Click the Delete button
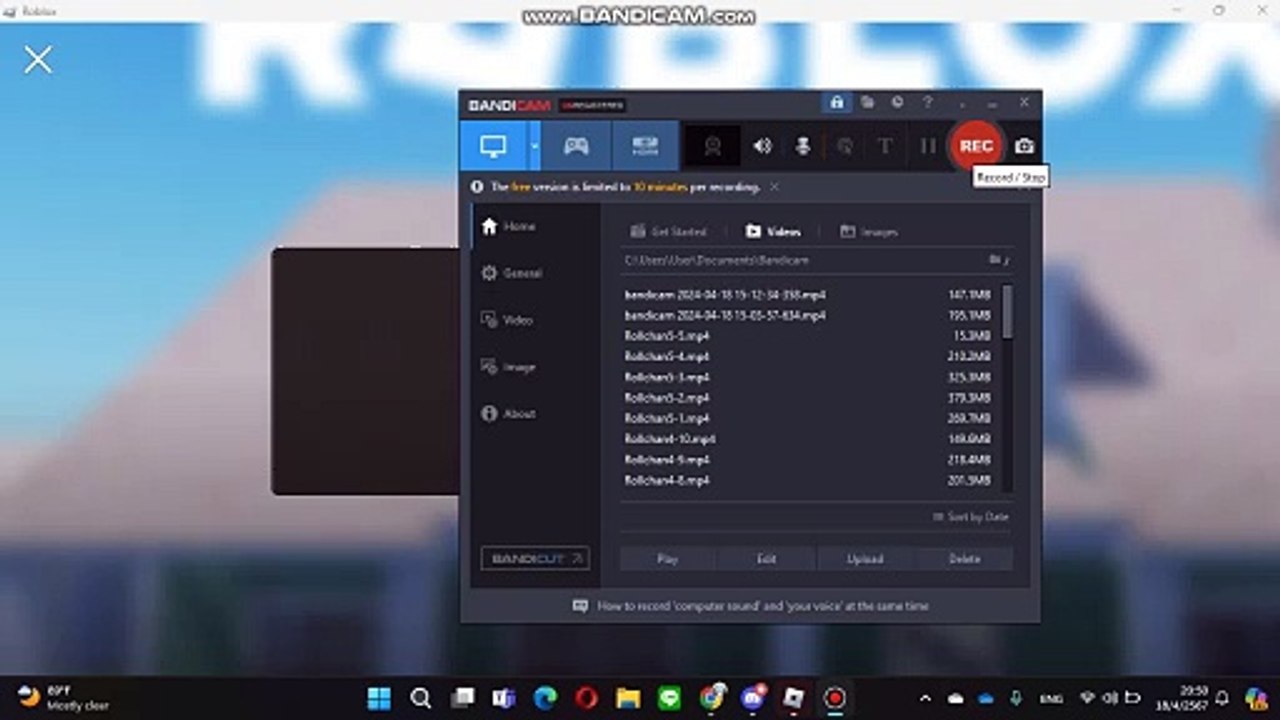Image resolution: width=1280 pixels, height=720 pixels. coord(964,559)
